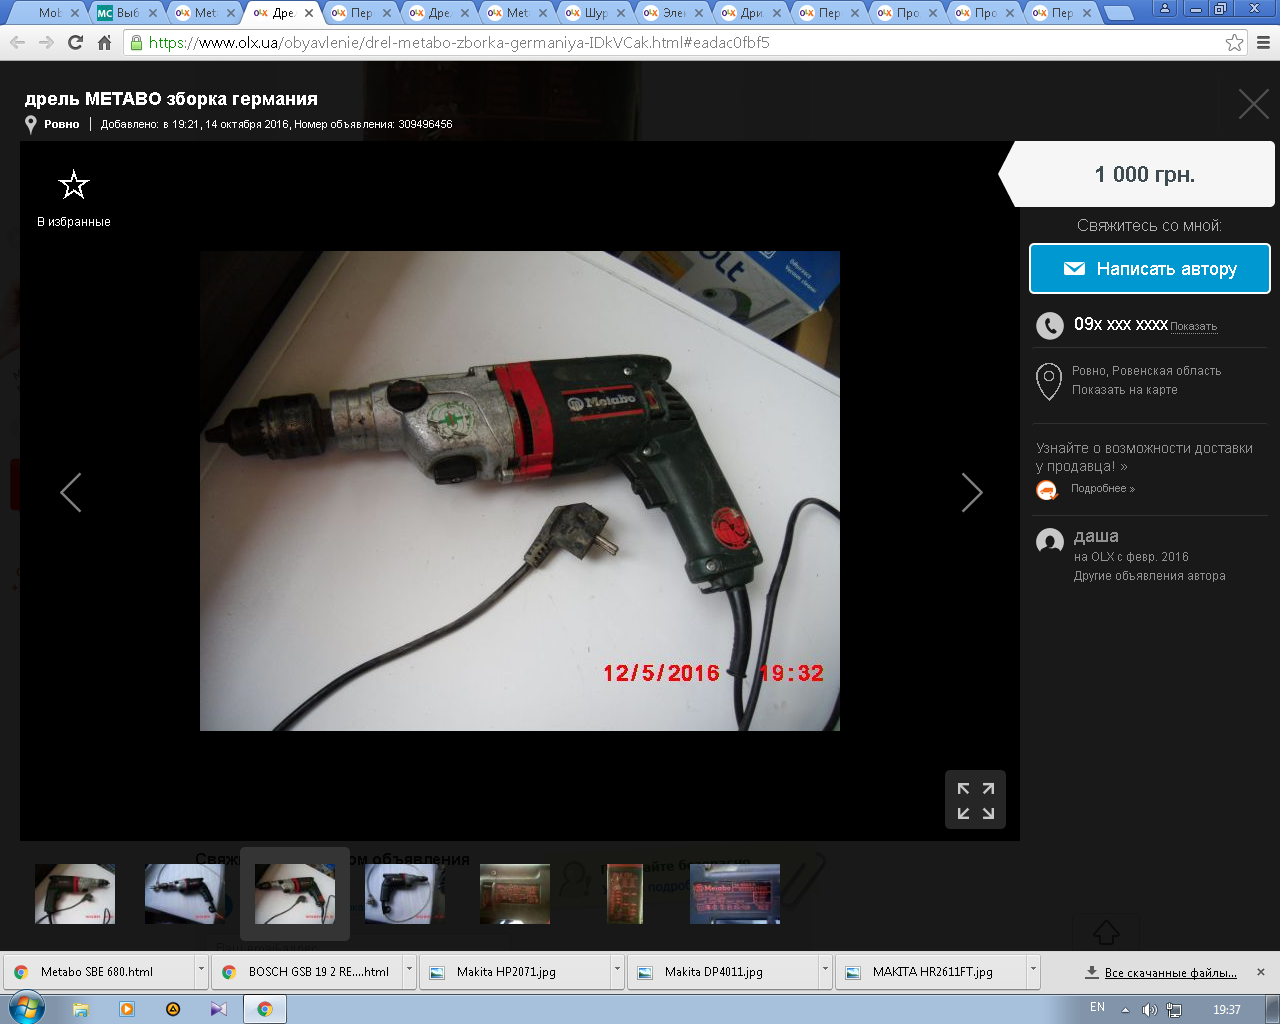The width and height of the screenshot is (1280, 1024).
Task: Click the network icon in system tray
Action: [x=1174, y=1010]
